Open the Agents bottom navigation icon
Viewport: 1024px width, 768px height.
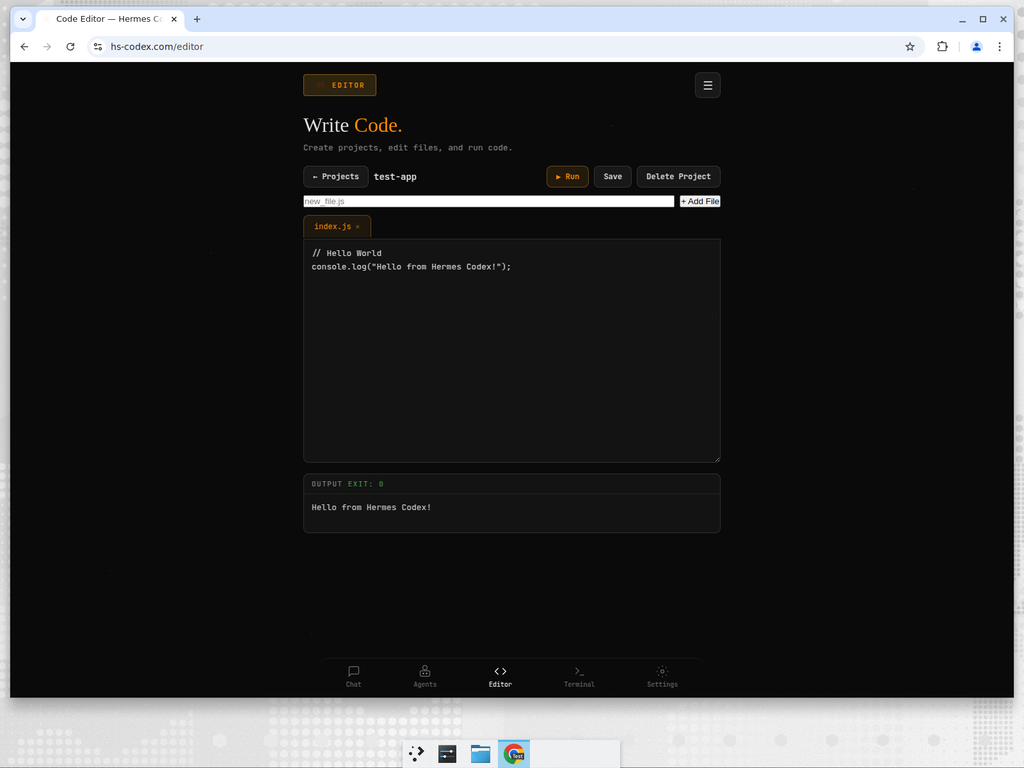424,676
